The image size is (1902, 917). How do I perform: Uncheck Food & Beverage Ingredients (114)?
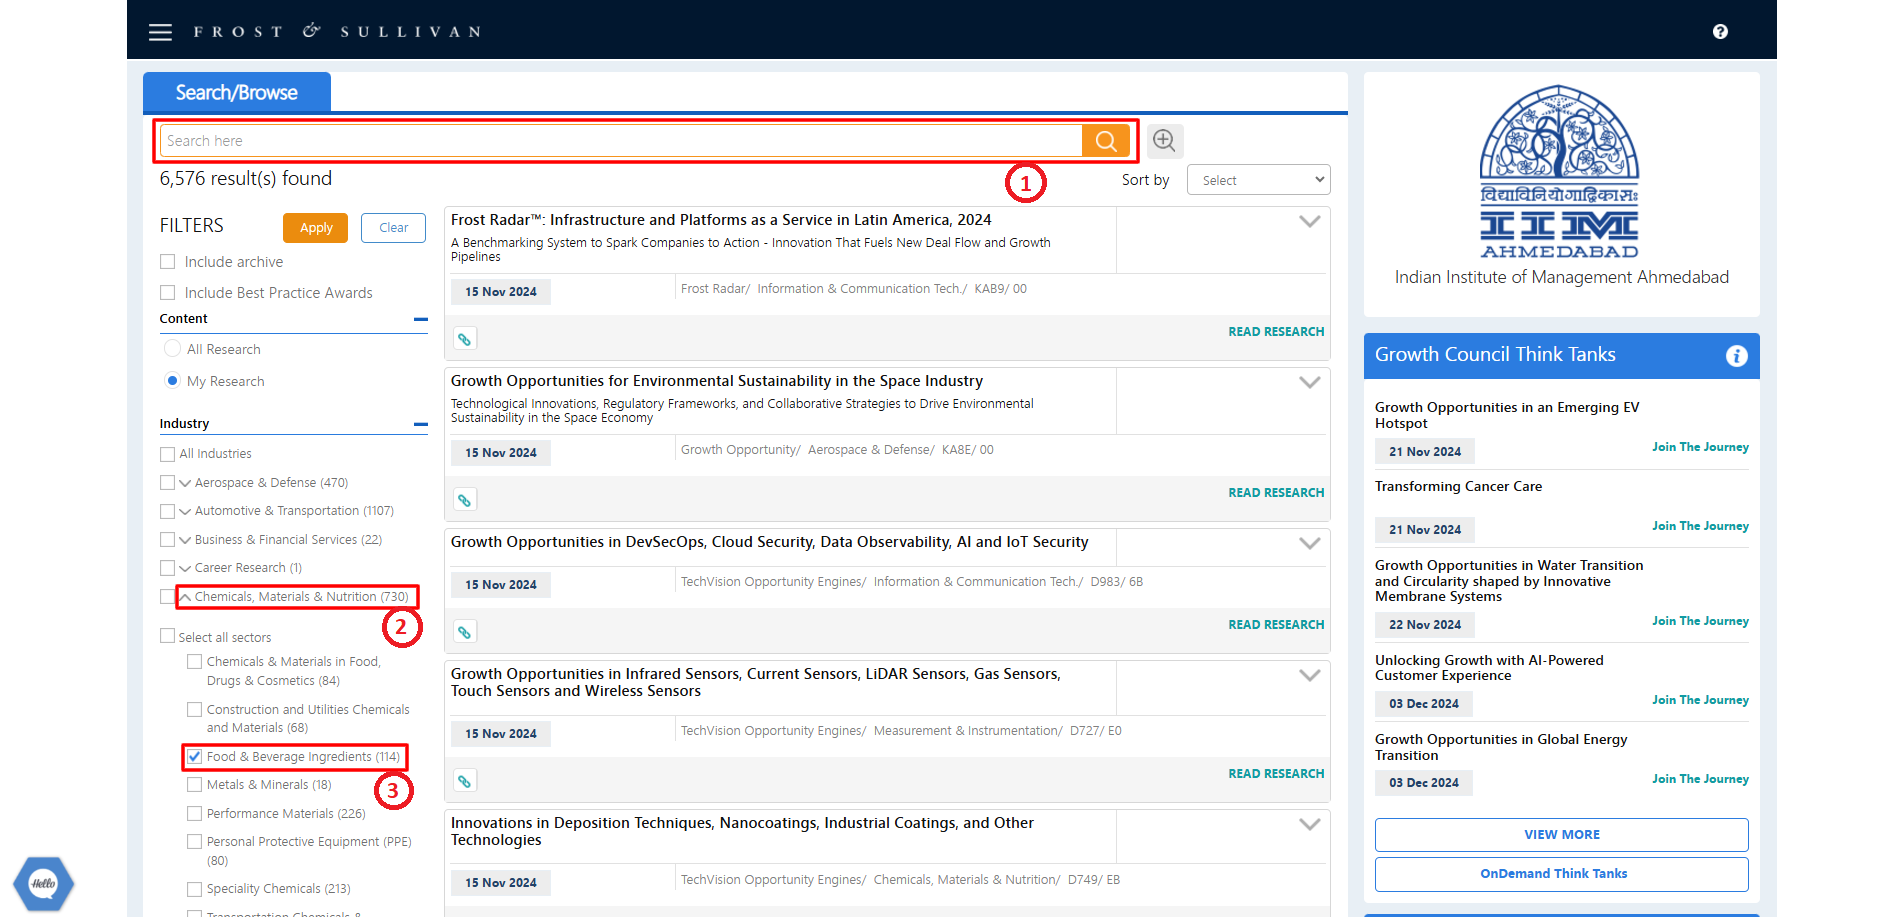195,757
